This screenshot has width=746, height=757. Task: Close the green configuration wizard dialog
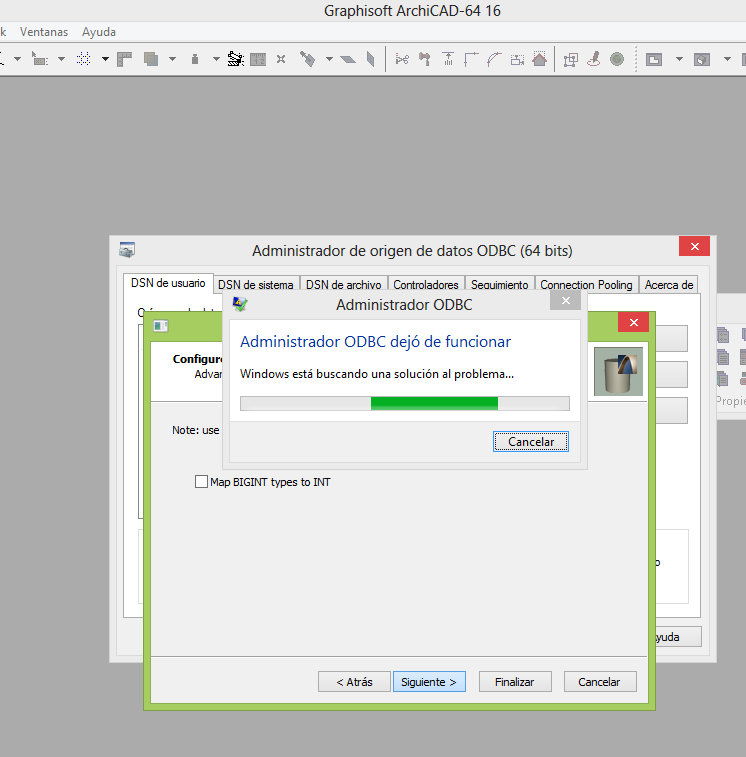(x=633, y=322)
